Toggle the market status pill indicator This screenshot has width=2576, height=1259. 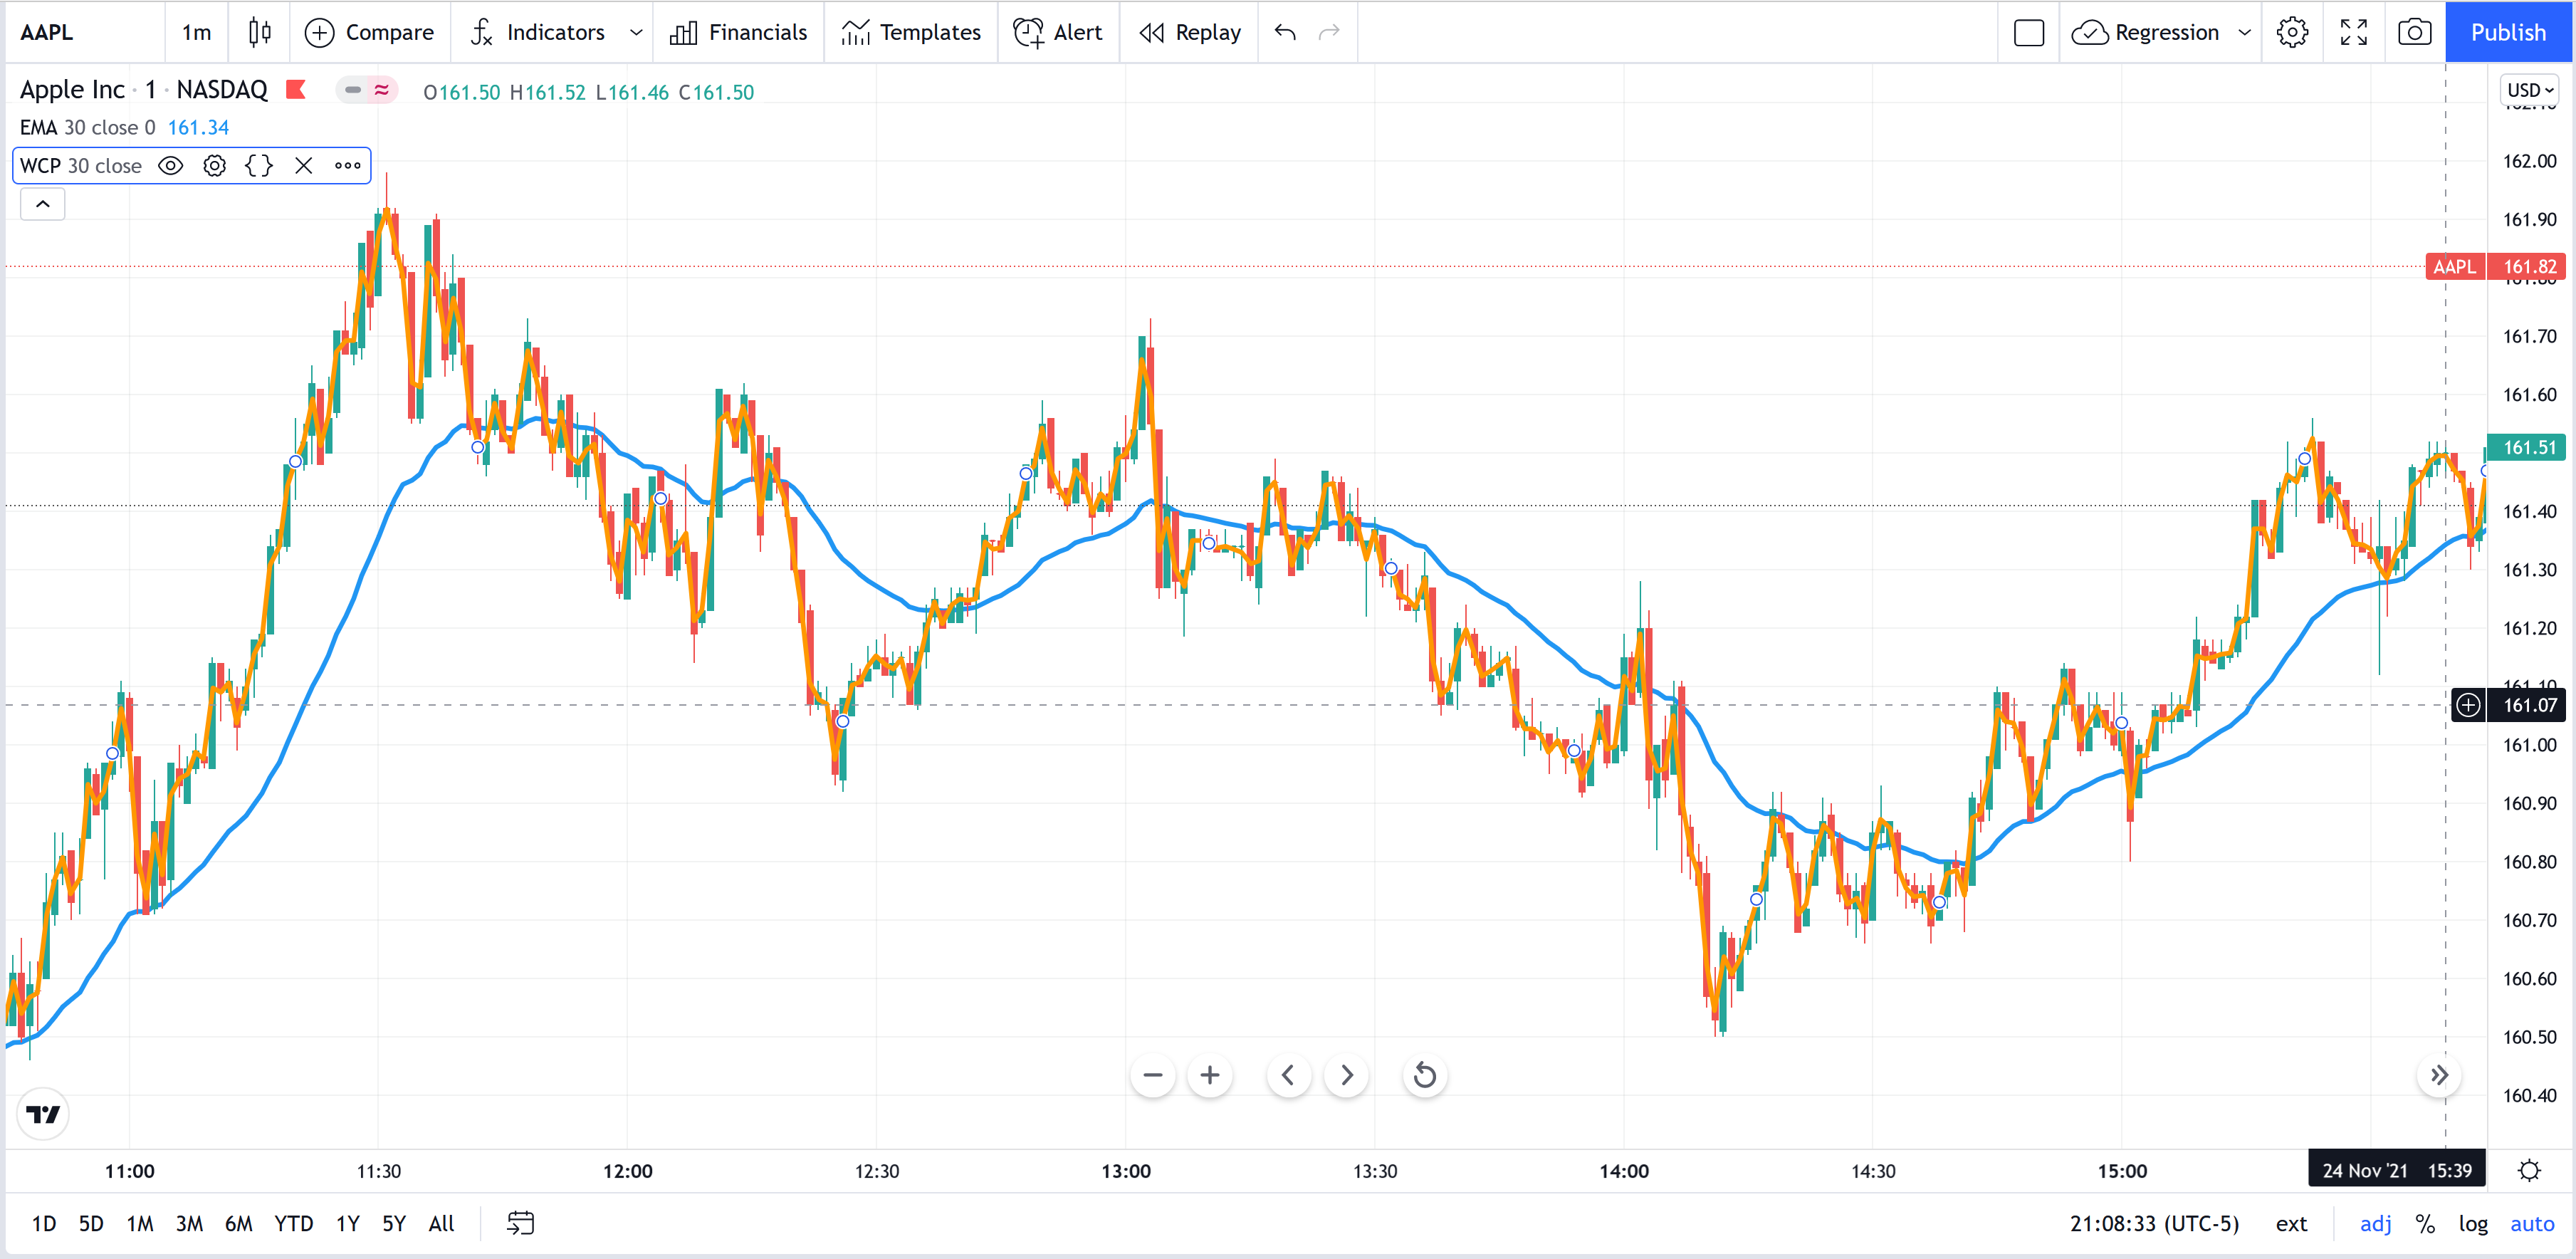tap(367, 90)
